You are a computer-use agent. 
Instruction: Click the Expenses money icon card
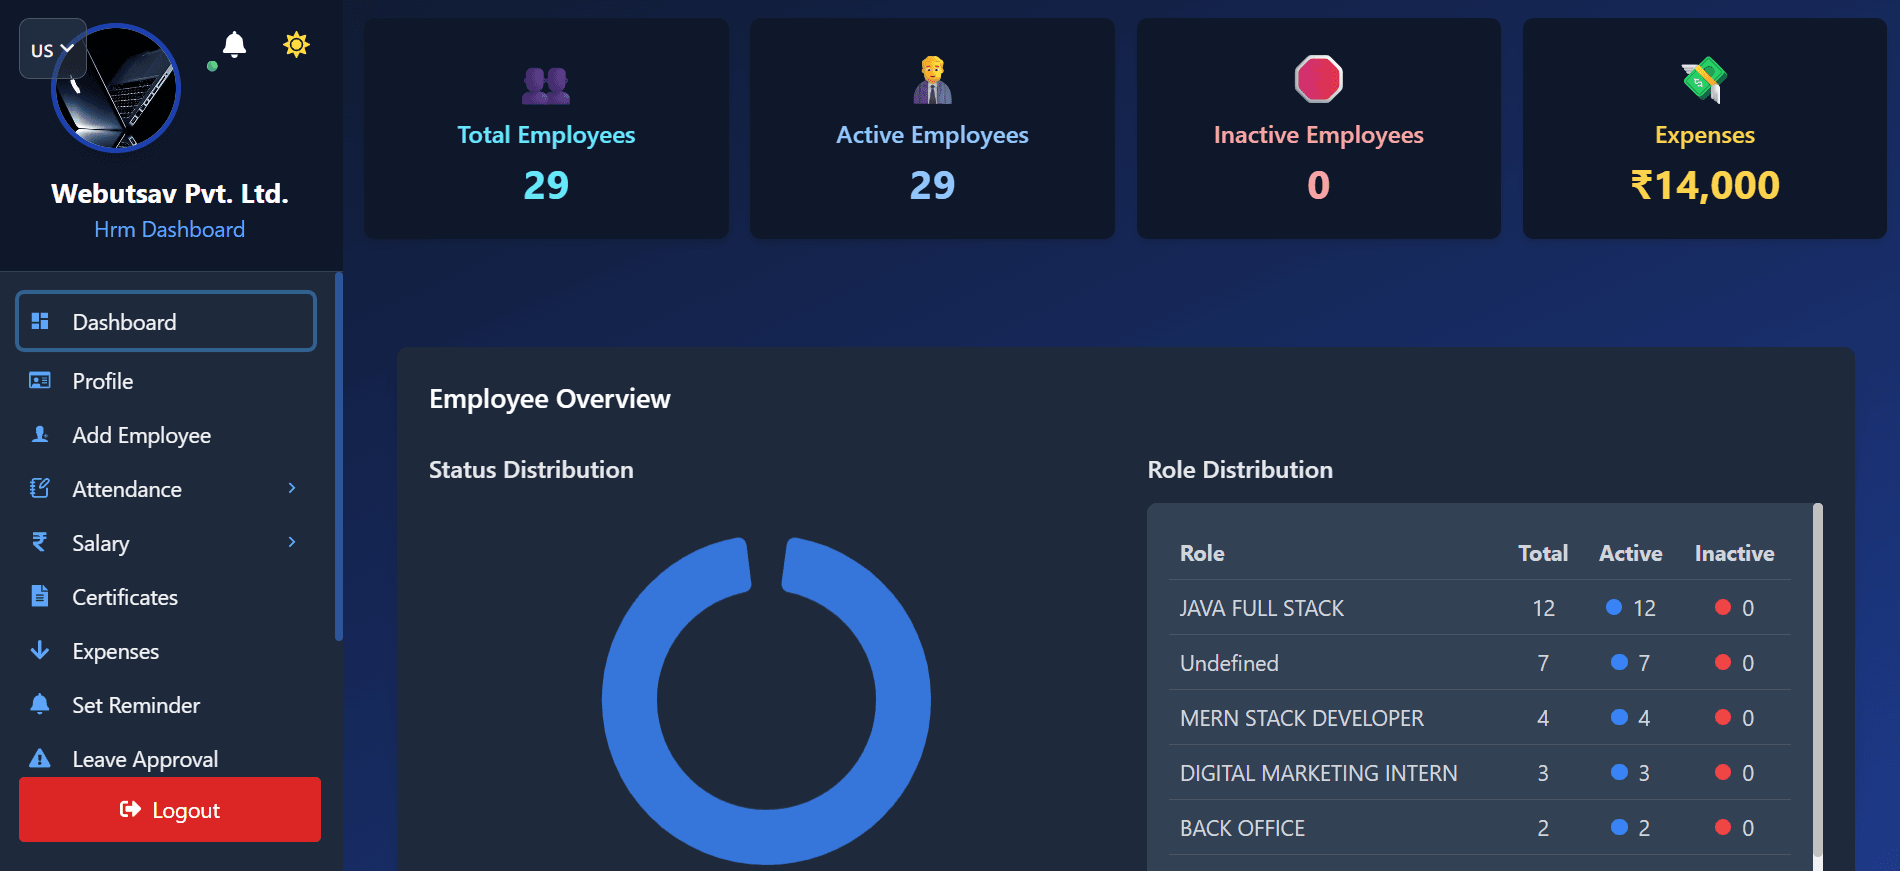coord(1704,80)
